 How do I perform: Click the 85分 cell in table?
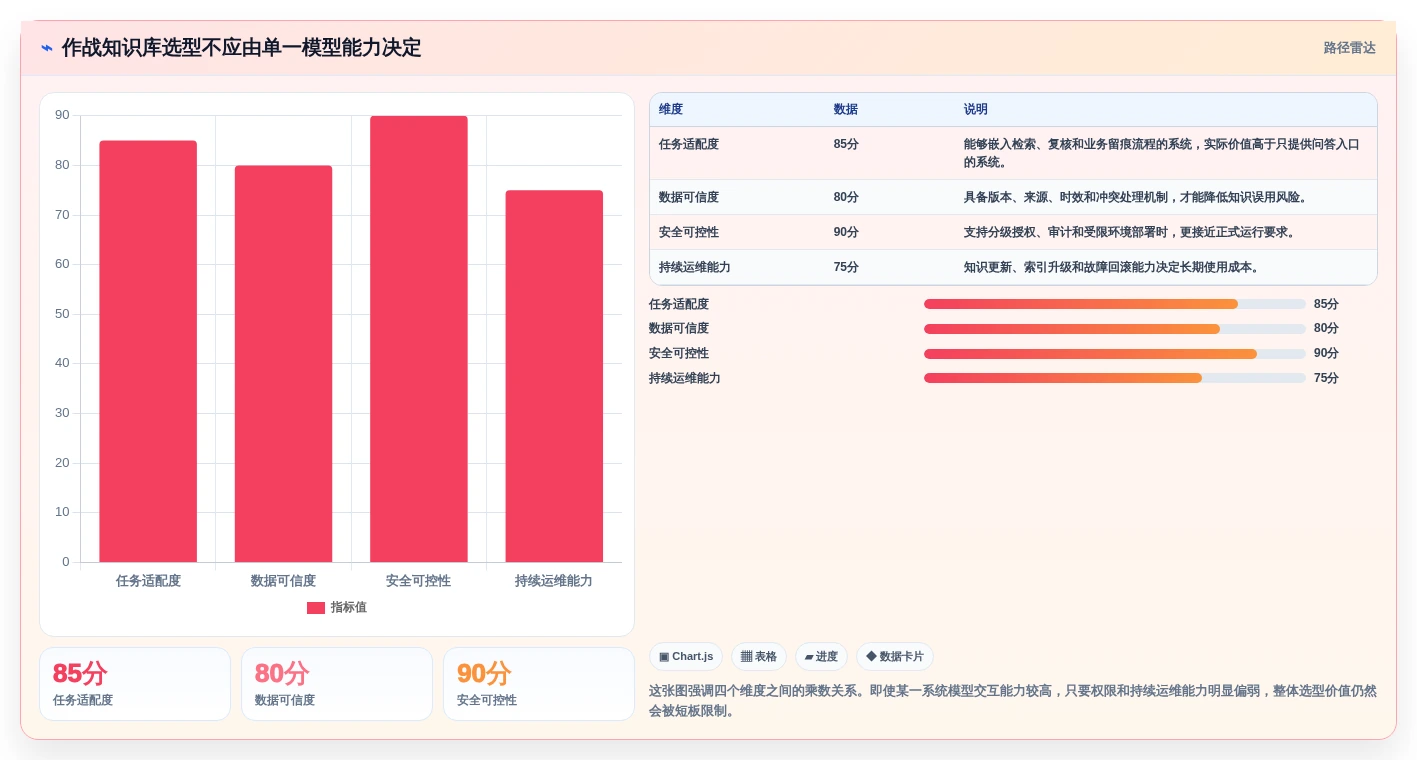846,144
